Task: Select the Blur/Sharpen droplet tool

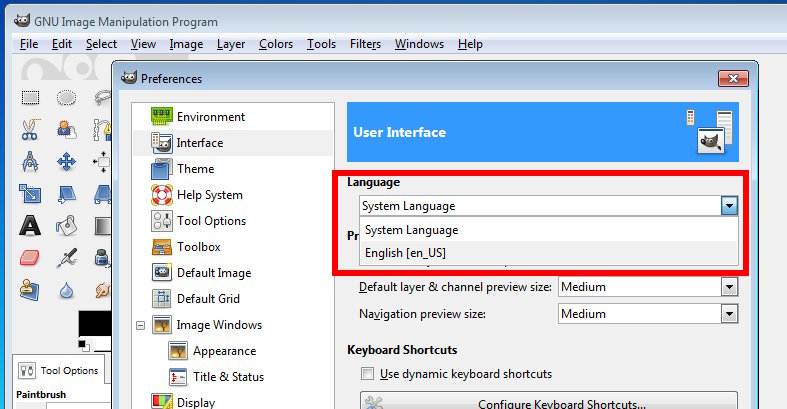Action: click(66, 290)
